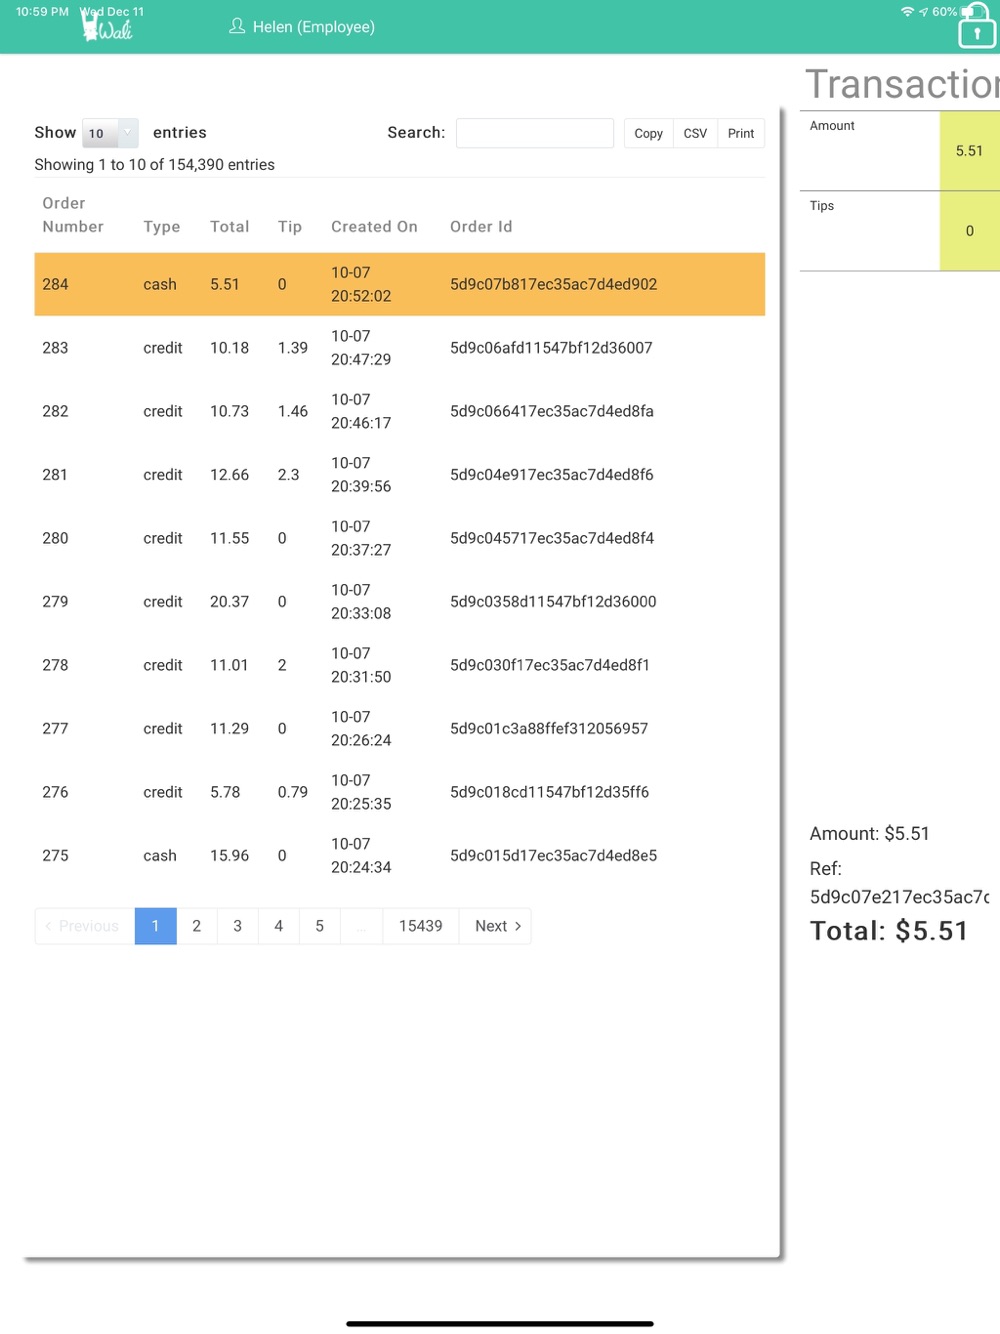Click order id 5d9c018cd11547bf12d35ff6
Screen dimensions: 1000x1334
(549, 792)
